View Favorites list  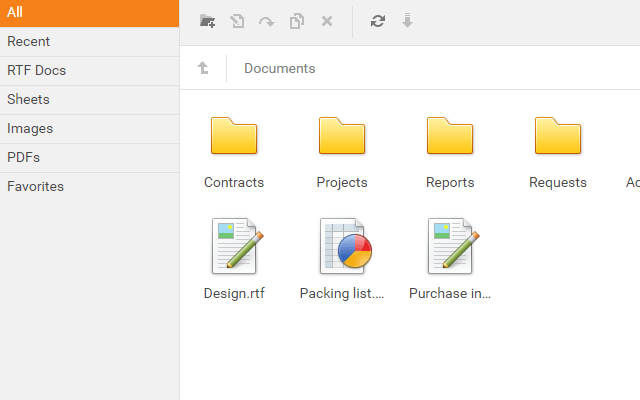90,187
